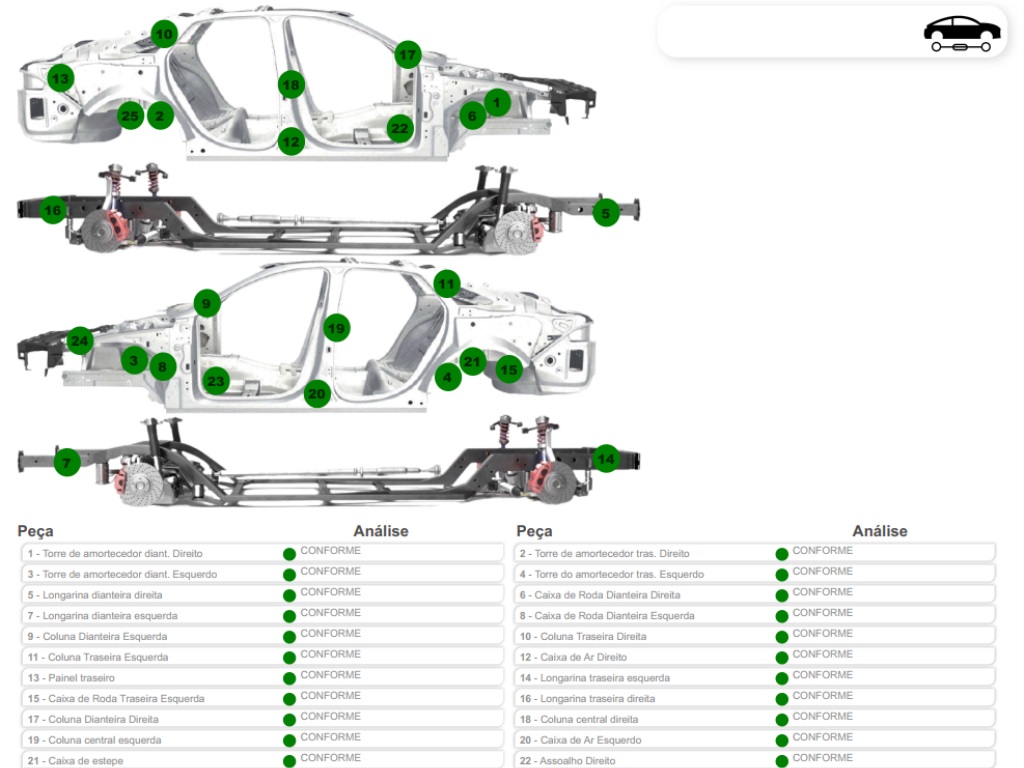Select marker 17 on front right pillar
The width and height of the screenshot is (1024, 768).
tap(408, 55)
